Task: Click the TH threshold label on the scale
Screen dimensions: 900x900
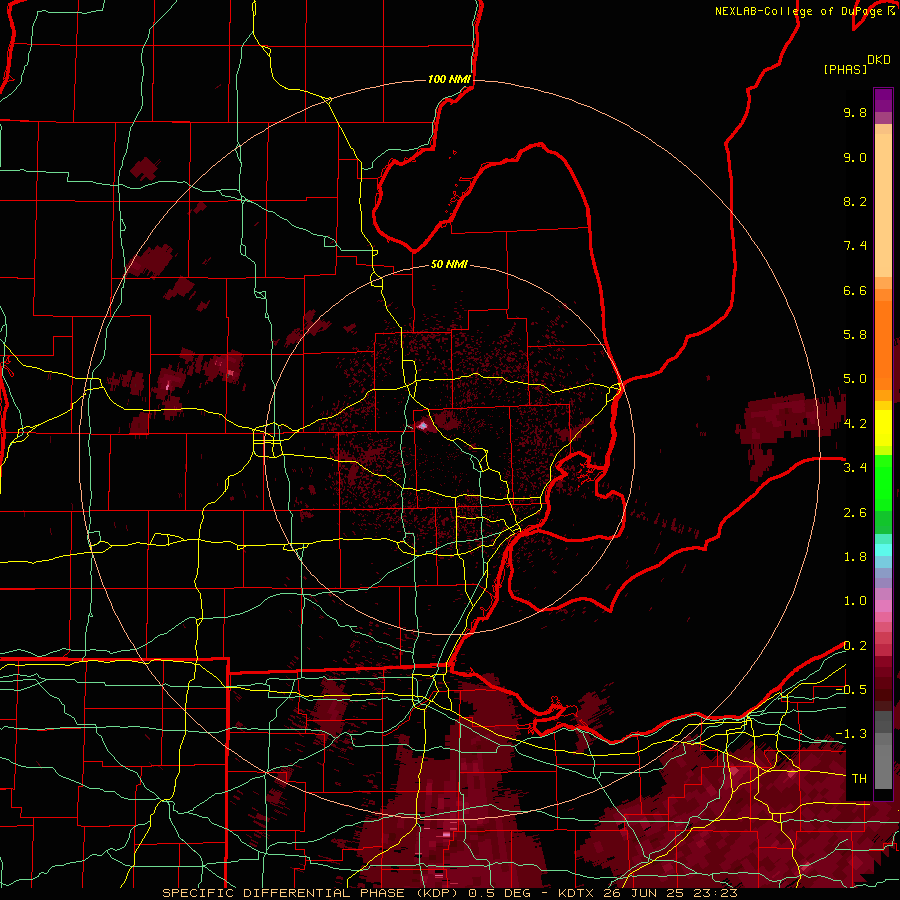Action: 859,779
